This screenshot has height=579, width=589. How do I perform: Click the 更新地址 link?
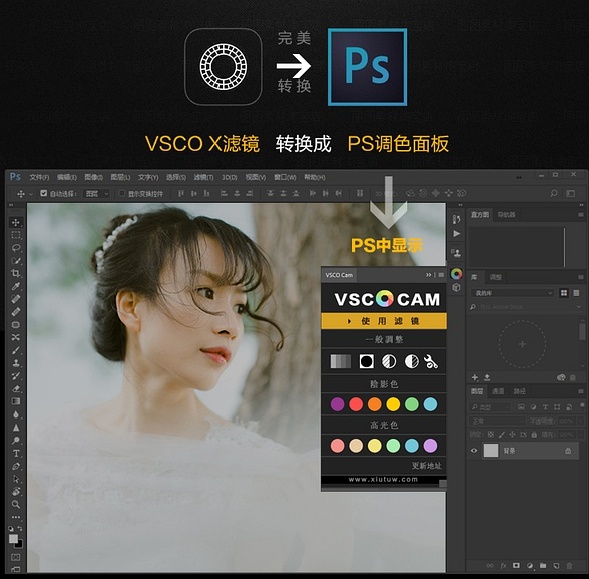click(426, 466)
